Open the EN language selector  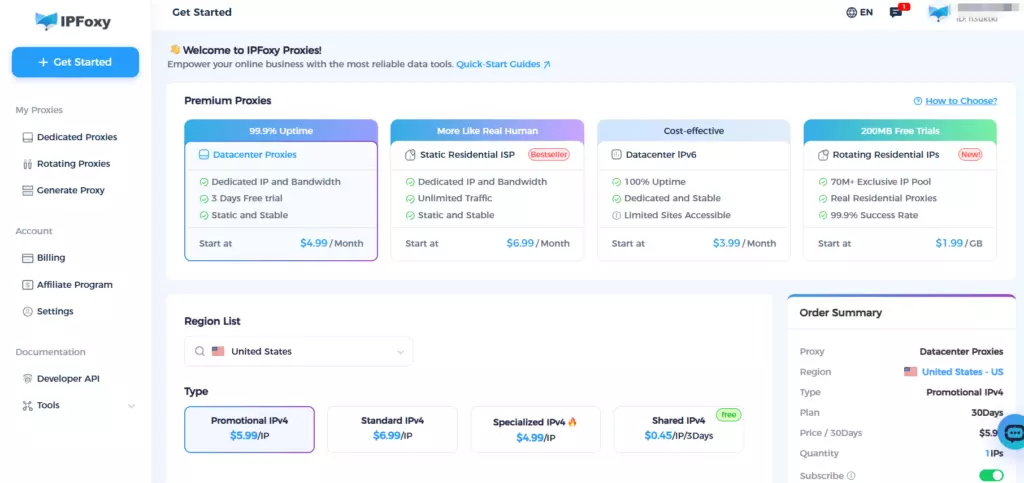[x=866, y=13]
